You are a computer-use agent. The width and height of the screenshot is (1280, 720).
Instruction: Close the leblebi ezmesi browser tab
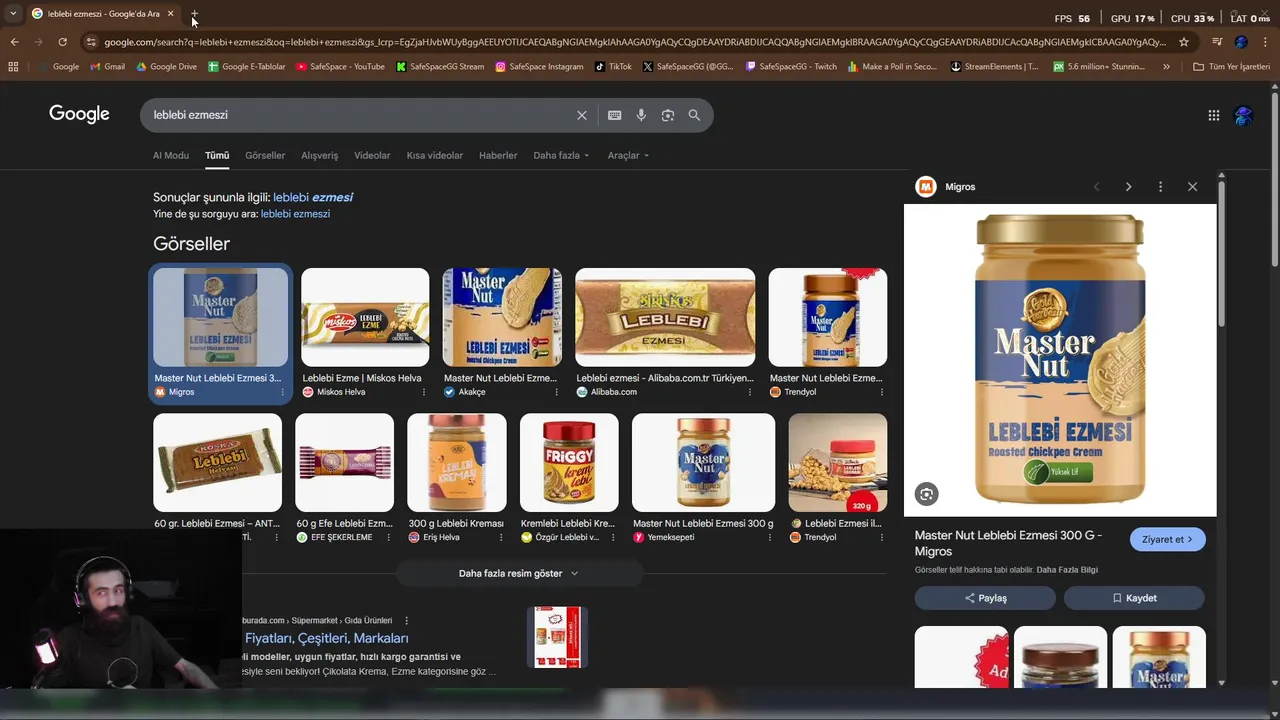point(170,14)
